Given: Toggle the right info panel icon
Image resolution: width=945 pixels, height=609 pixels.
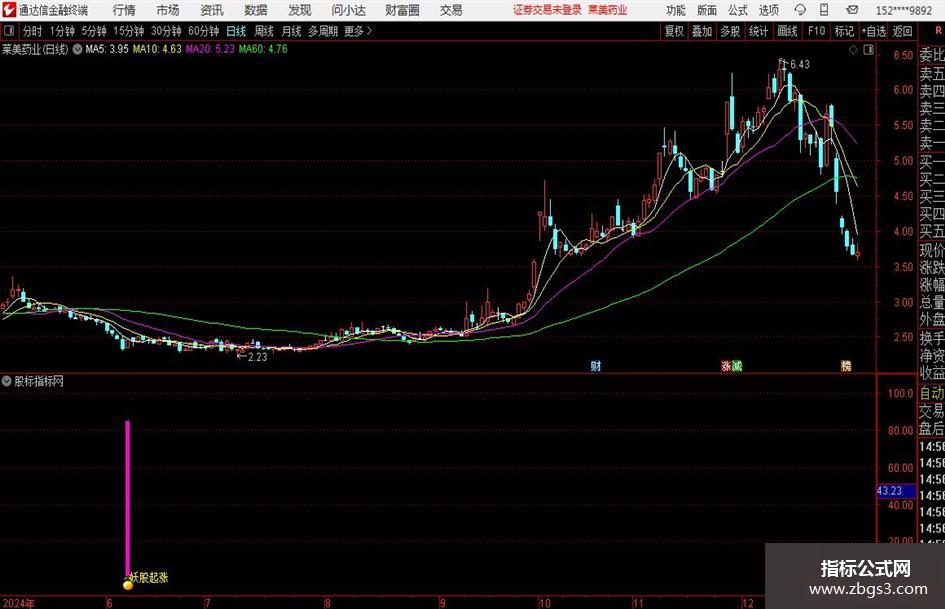Looking at the screenshot, I should (x=868, y=50).
